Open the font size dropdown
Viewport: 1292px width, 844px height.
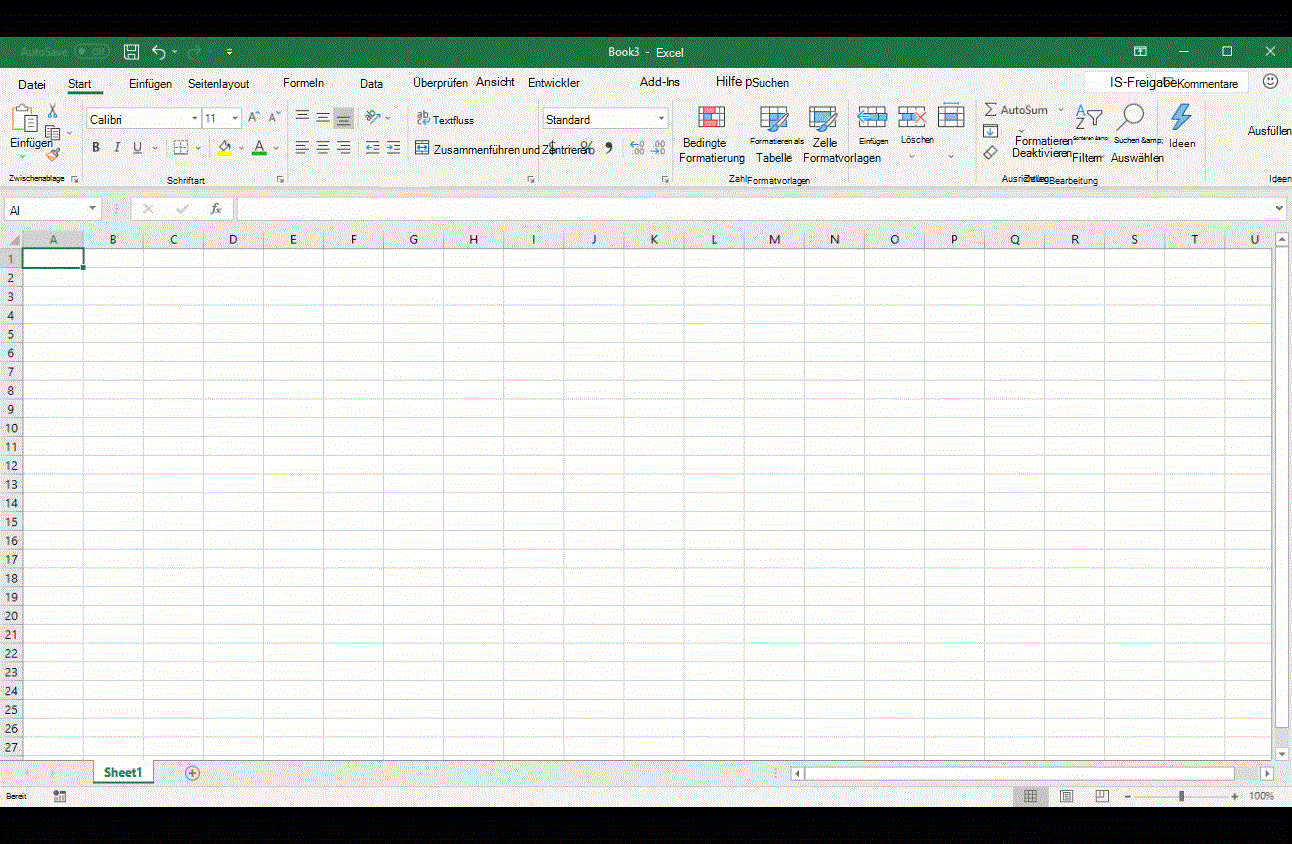(235, 119)
